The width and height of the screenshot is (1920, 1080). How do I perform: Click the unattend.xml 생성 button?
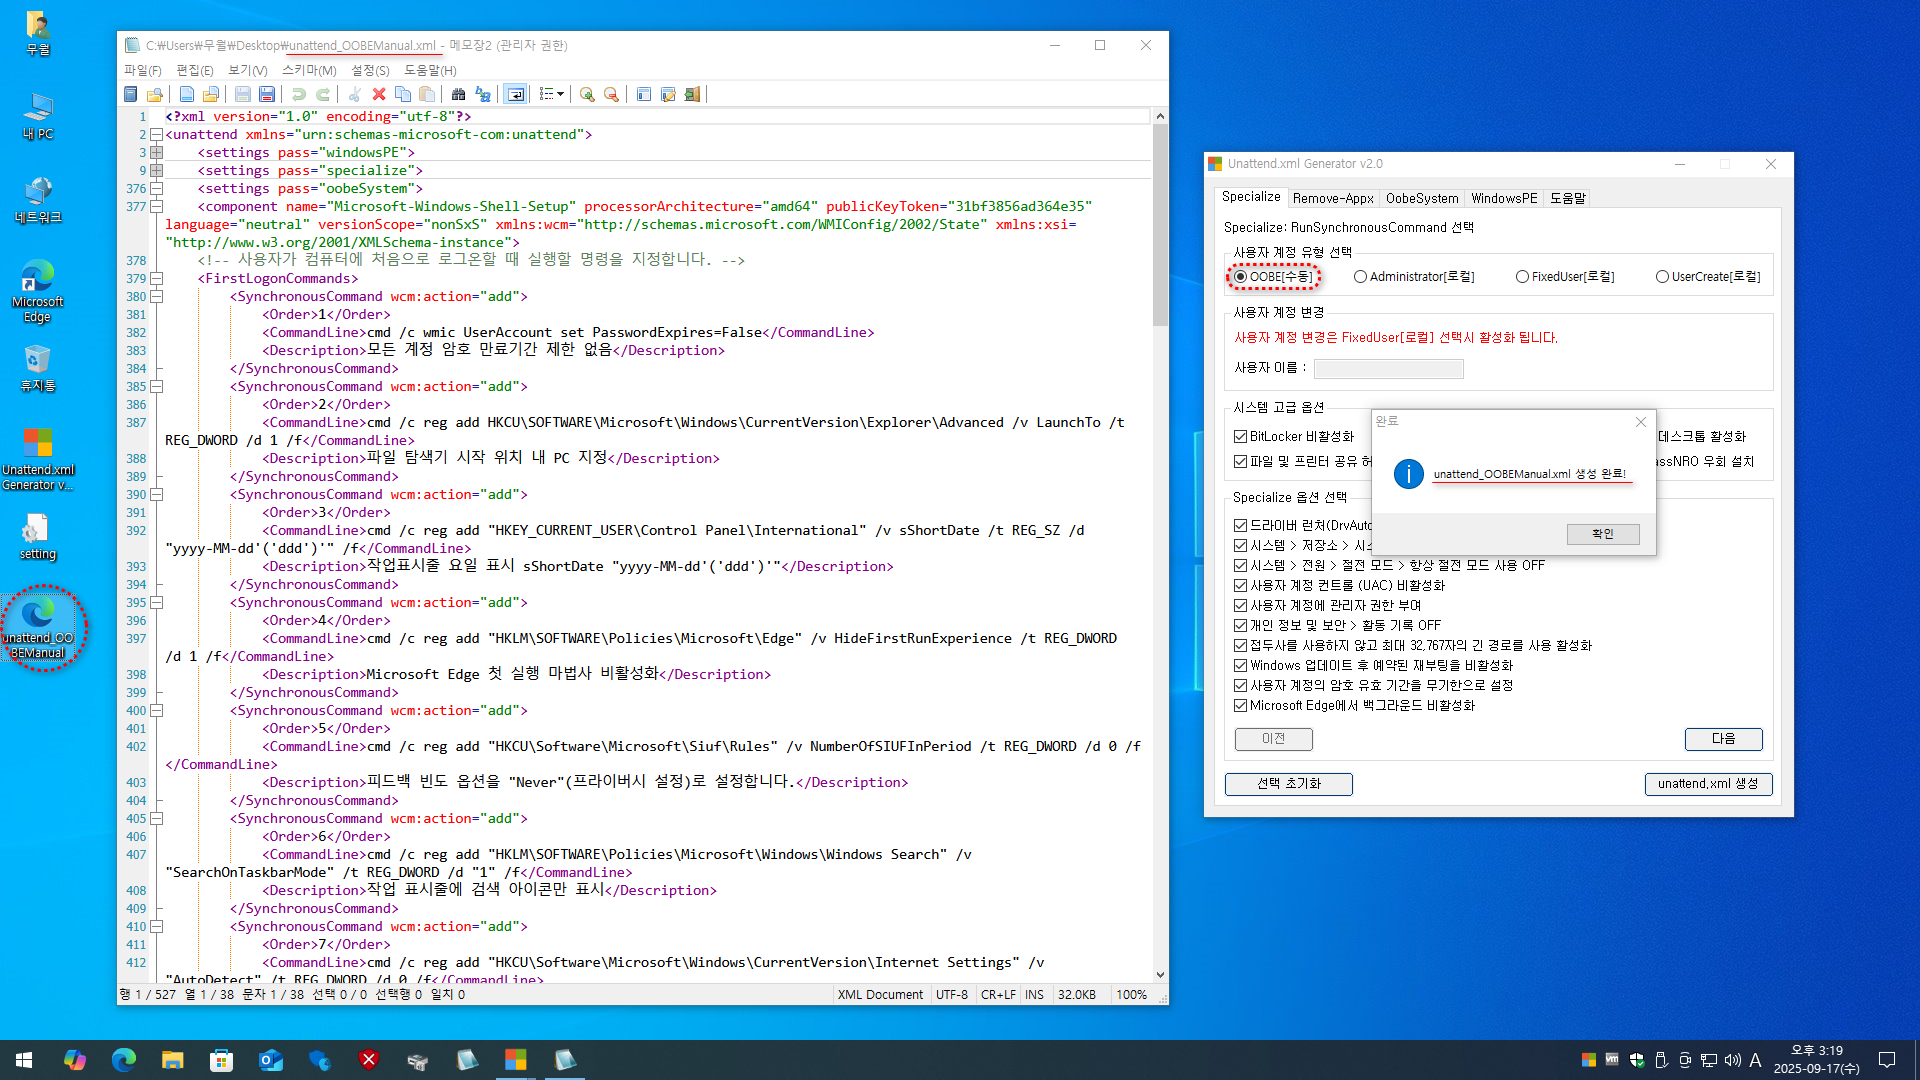point(1707,784)
